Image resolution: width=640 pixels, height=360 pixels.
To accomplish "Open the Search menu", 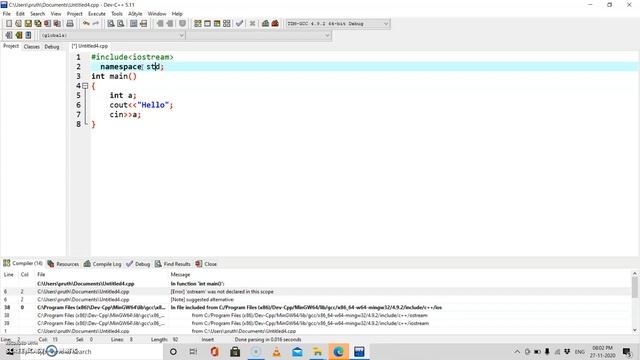I will pyautogui.click(x=37, y=13).
